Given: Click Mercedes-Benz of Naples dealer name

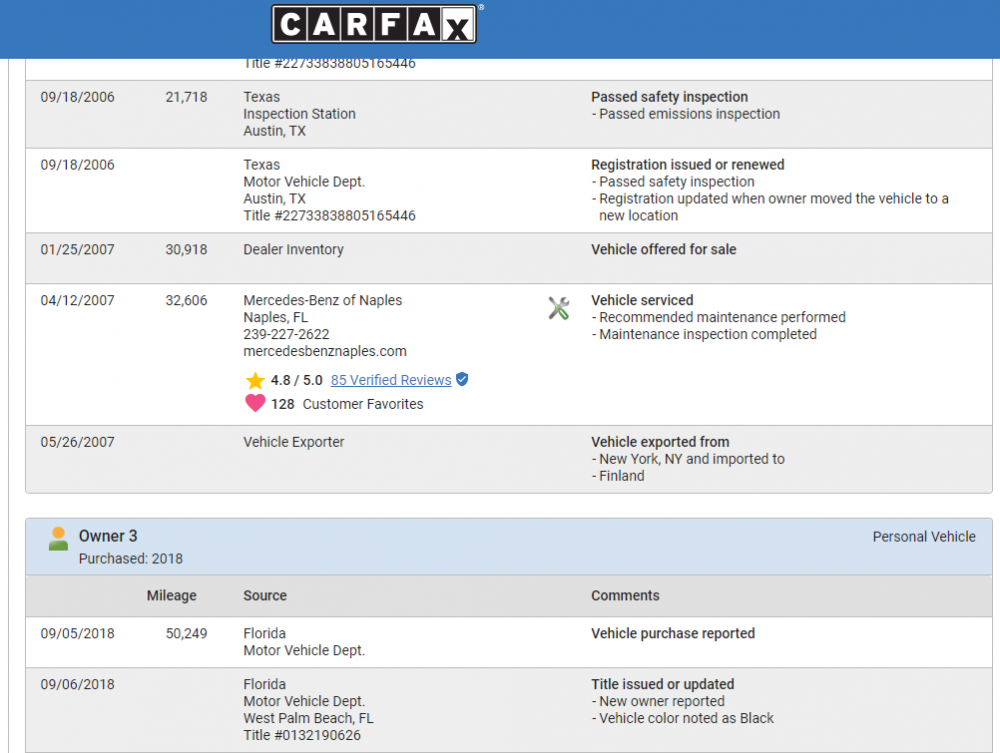Looking at the screenshot, I should pos(323,300).
